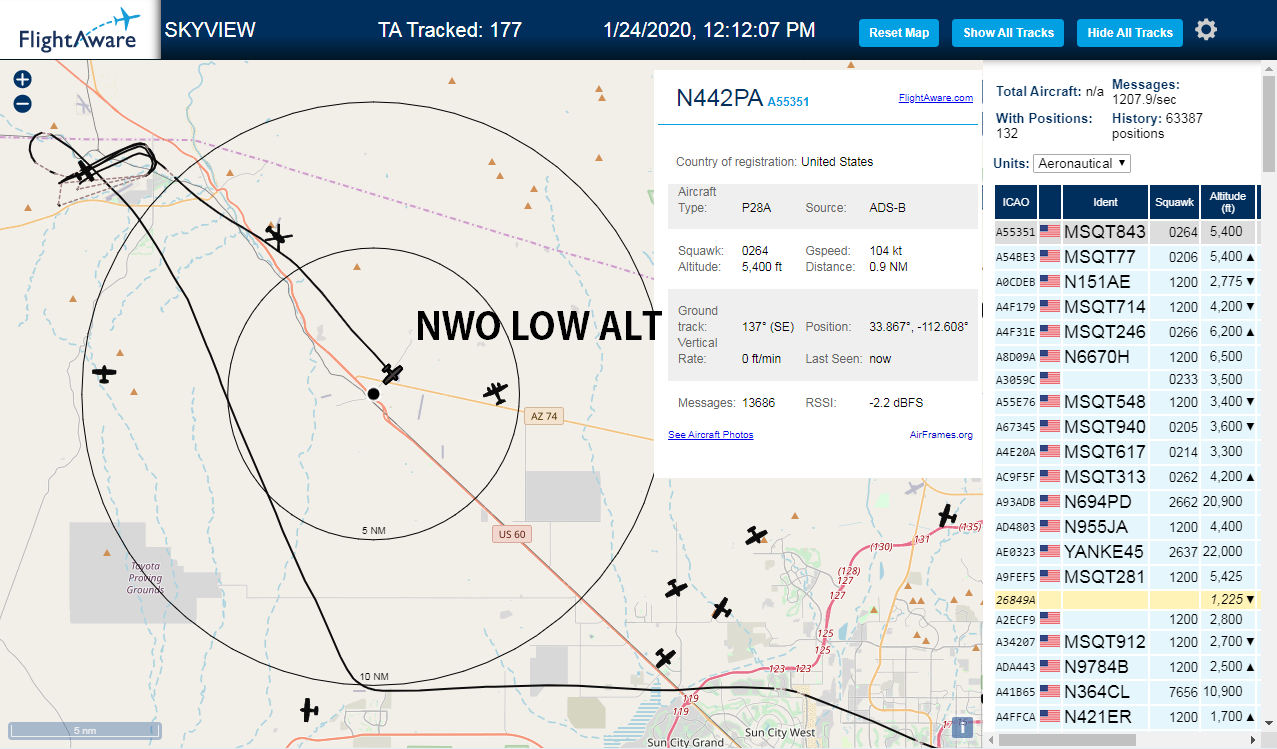
Task: Select N421ER aircraft row
Action: coord(1127,716)
